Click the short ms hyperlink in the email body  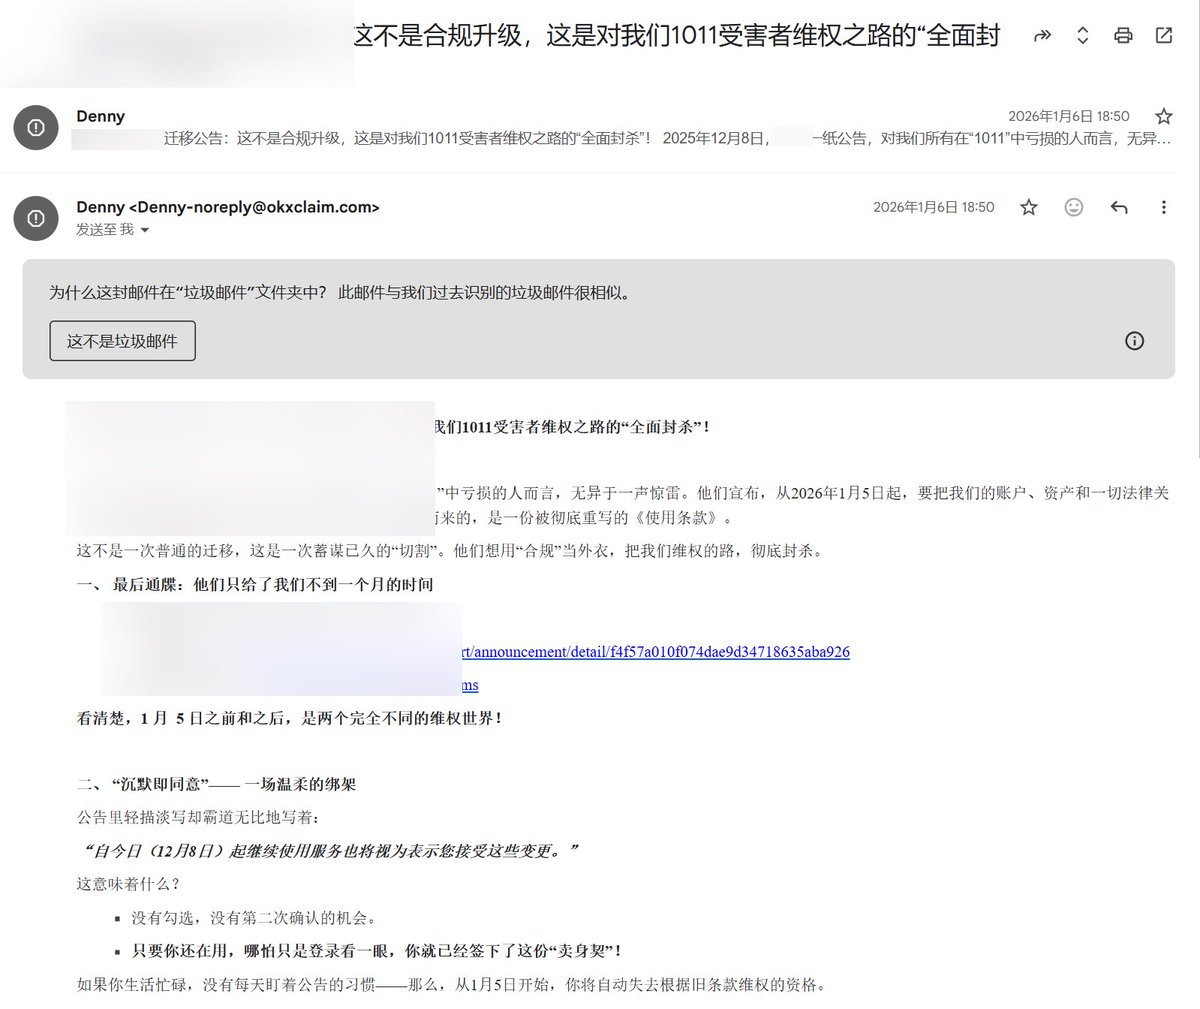click(x=469, y=685)
